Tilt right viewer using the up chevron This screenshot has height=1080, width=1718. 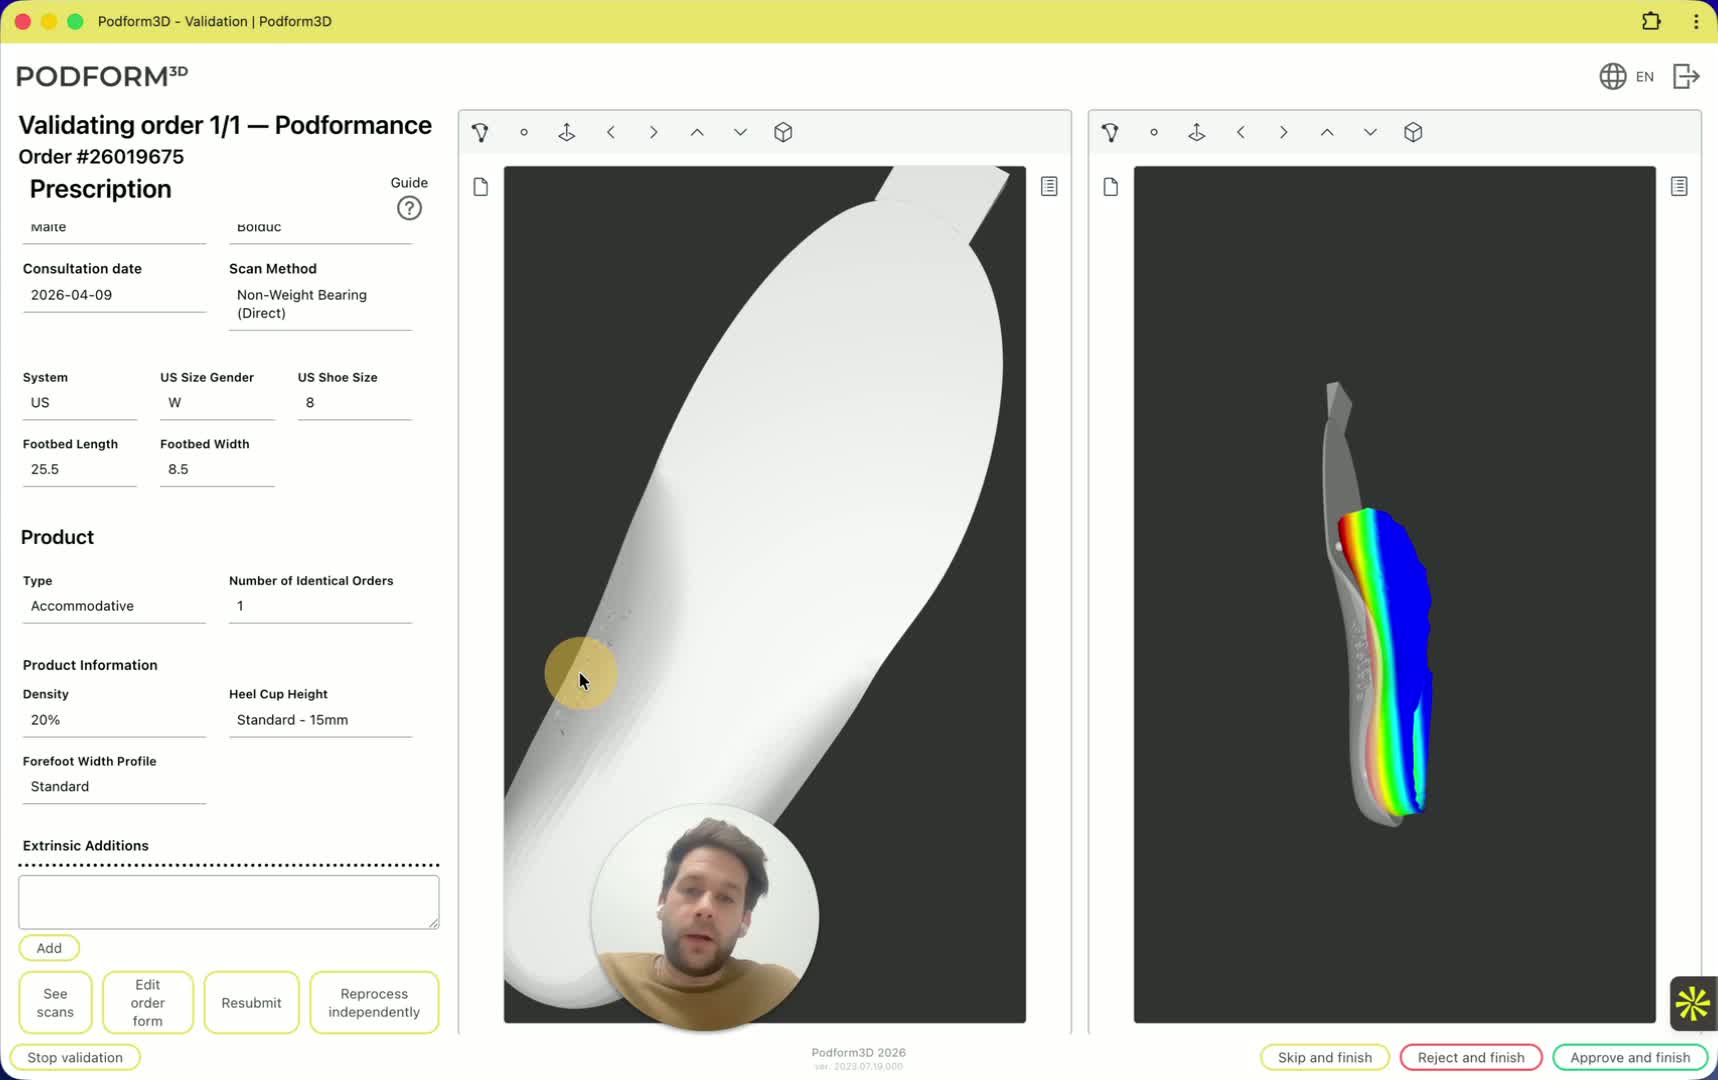[x=1327, y=132]
